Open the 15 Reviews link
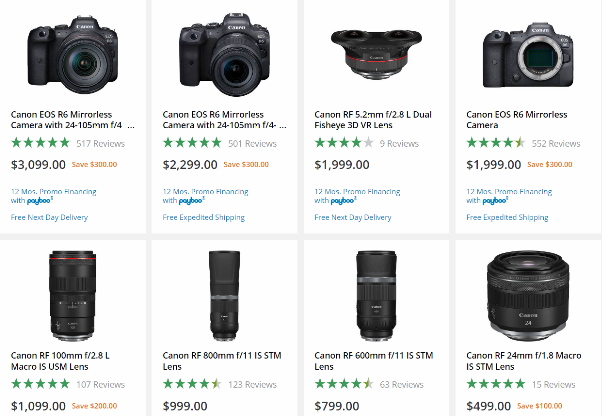Image resolution: width=602 pixels, height=416 pixels. tap(553, 384)
